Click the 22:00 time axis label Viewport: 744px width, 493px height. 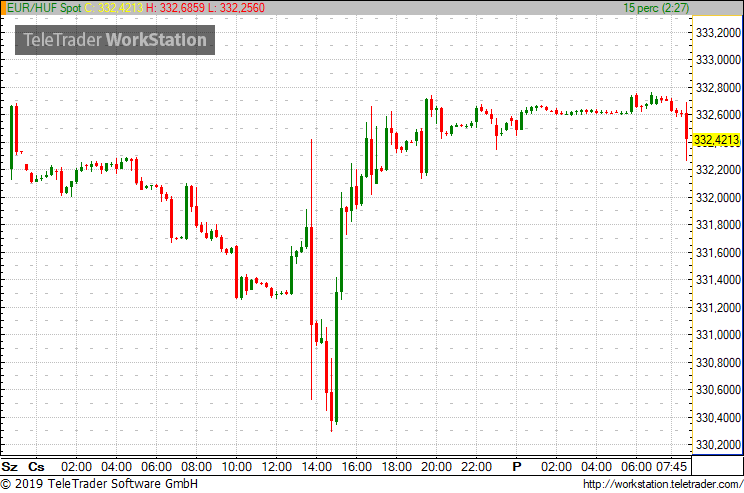(476, 467)
